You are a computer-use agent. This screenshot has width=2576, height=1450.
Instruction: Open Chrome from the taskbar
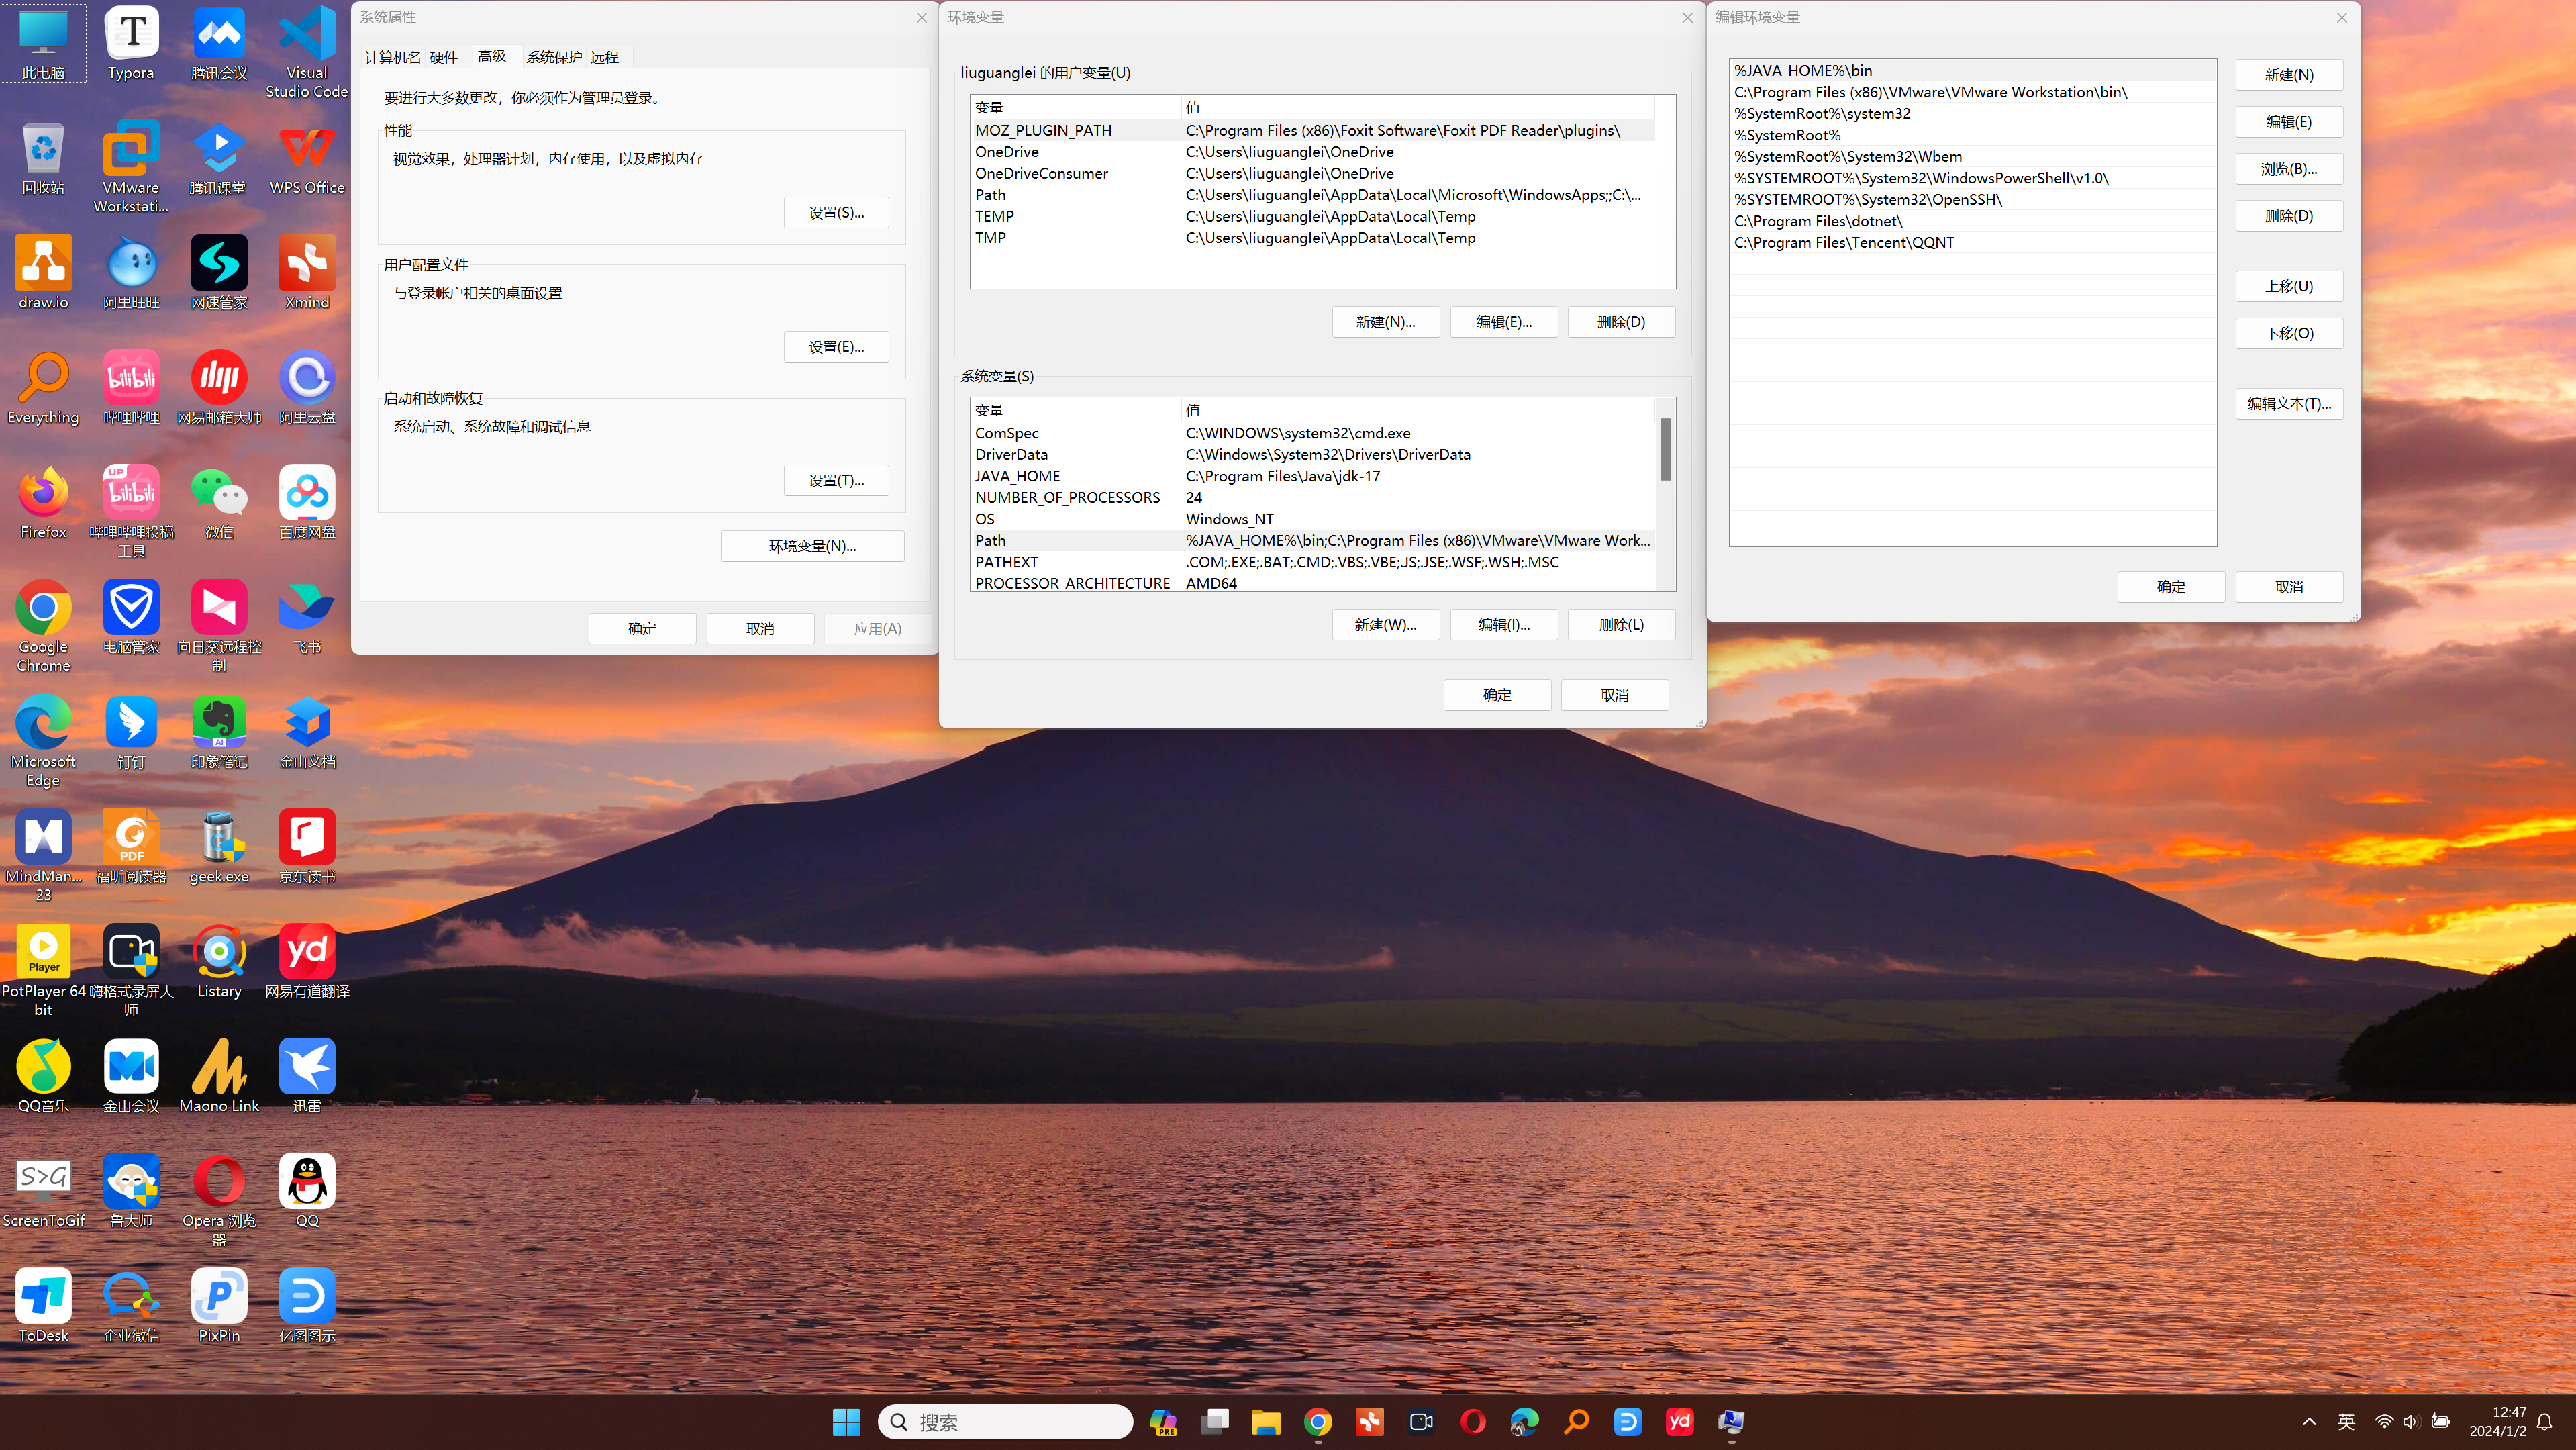tap(1318, 1422)
